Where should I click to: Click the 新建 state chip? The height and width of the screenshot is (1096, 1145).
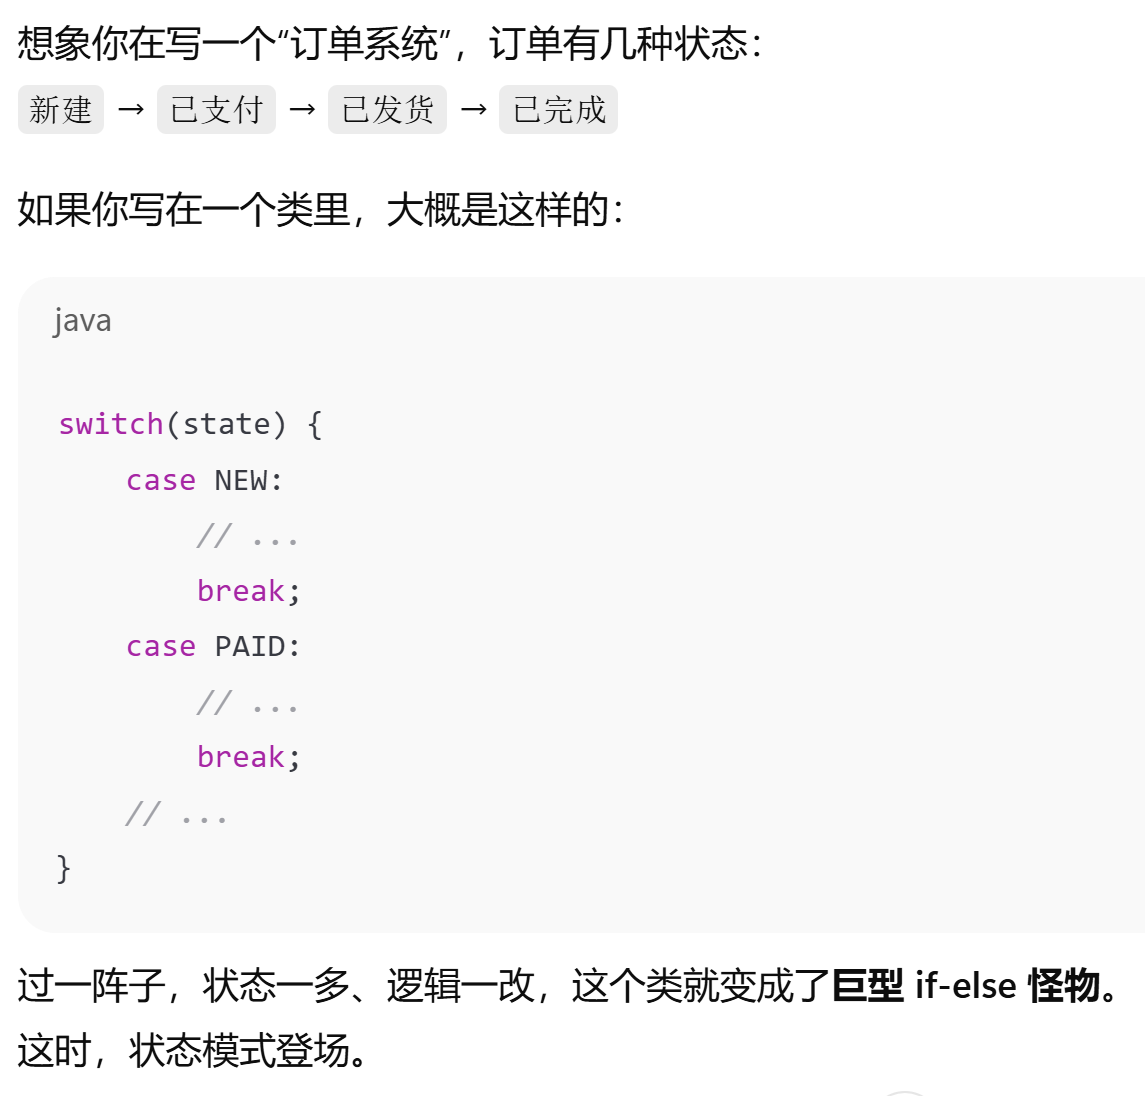[61, 109]
